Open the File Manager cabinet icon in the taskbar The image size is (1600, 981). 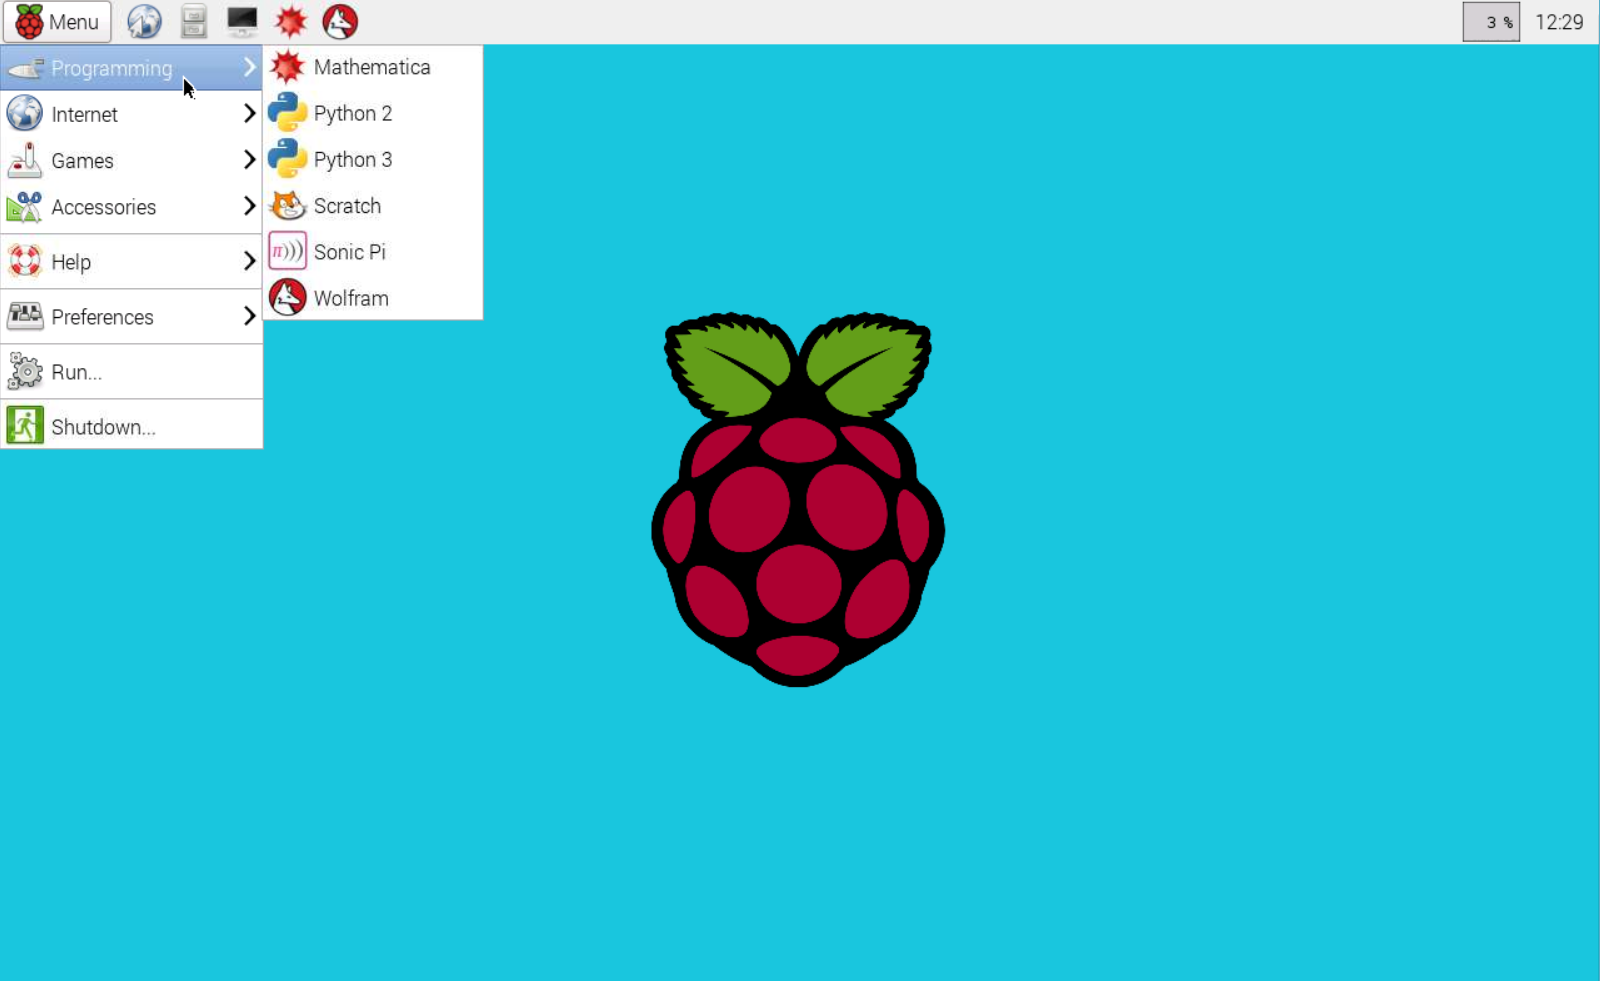pos(194,22)
